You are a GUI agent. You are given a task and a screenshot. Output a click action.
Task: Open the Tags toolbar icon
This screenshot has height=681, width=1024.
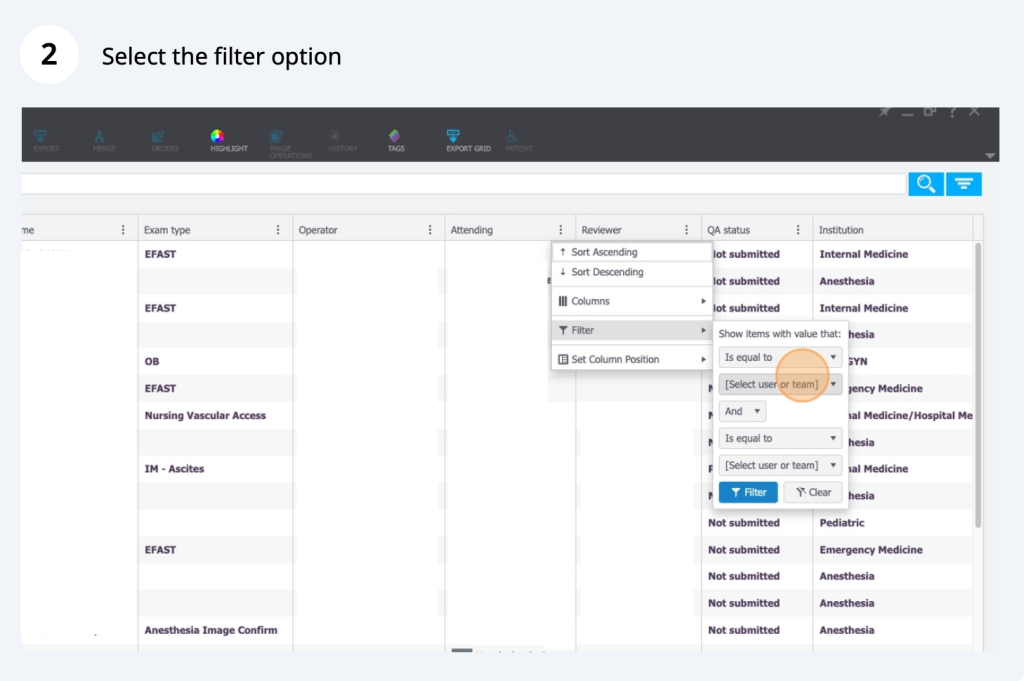396,137
